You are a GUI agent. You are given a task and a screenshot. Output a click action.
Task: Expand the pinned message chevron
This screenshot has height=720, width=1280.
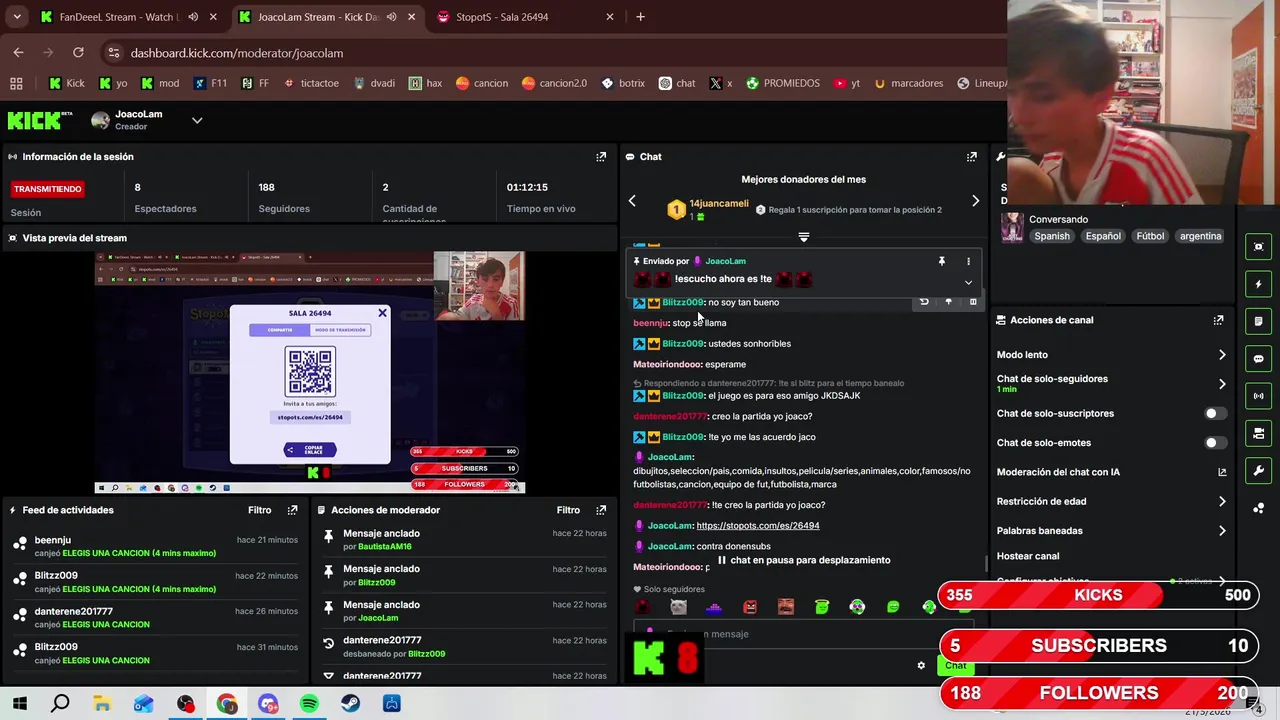pos(968,283)
